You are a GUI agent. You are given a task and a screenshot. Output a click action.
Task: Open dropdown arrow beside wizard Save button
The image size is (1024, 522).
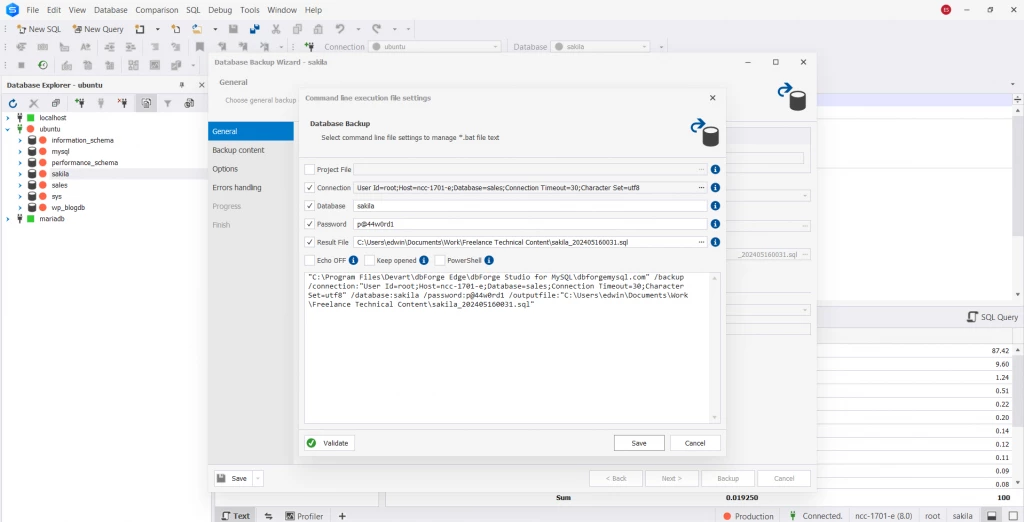[x=258, y=478]
